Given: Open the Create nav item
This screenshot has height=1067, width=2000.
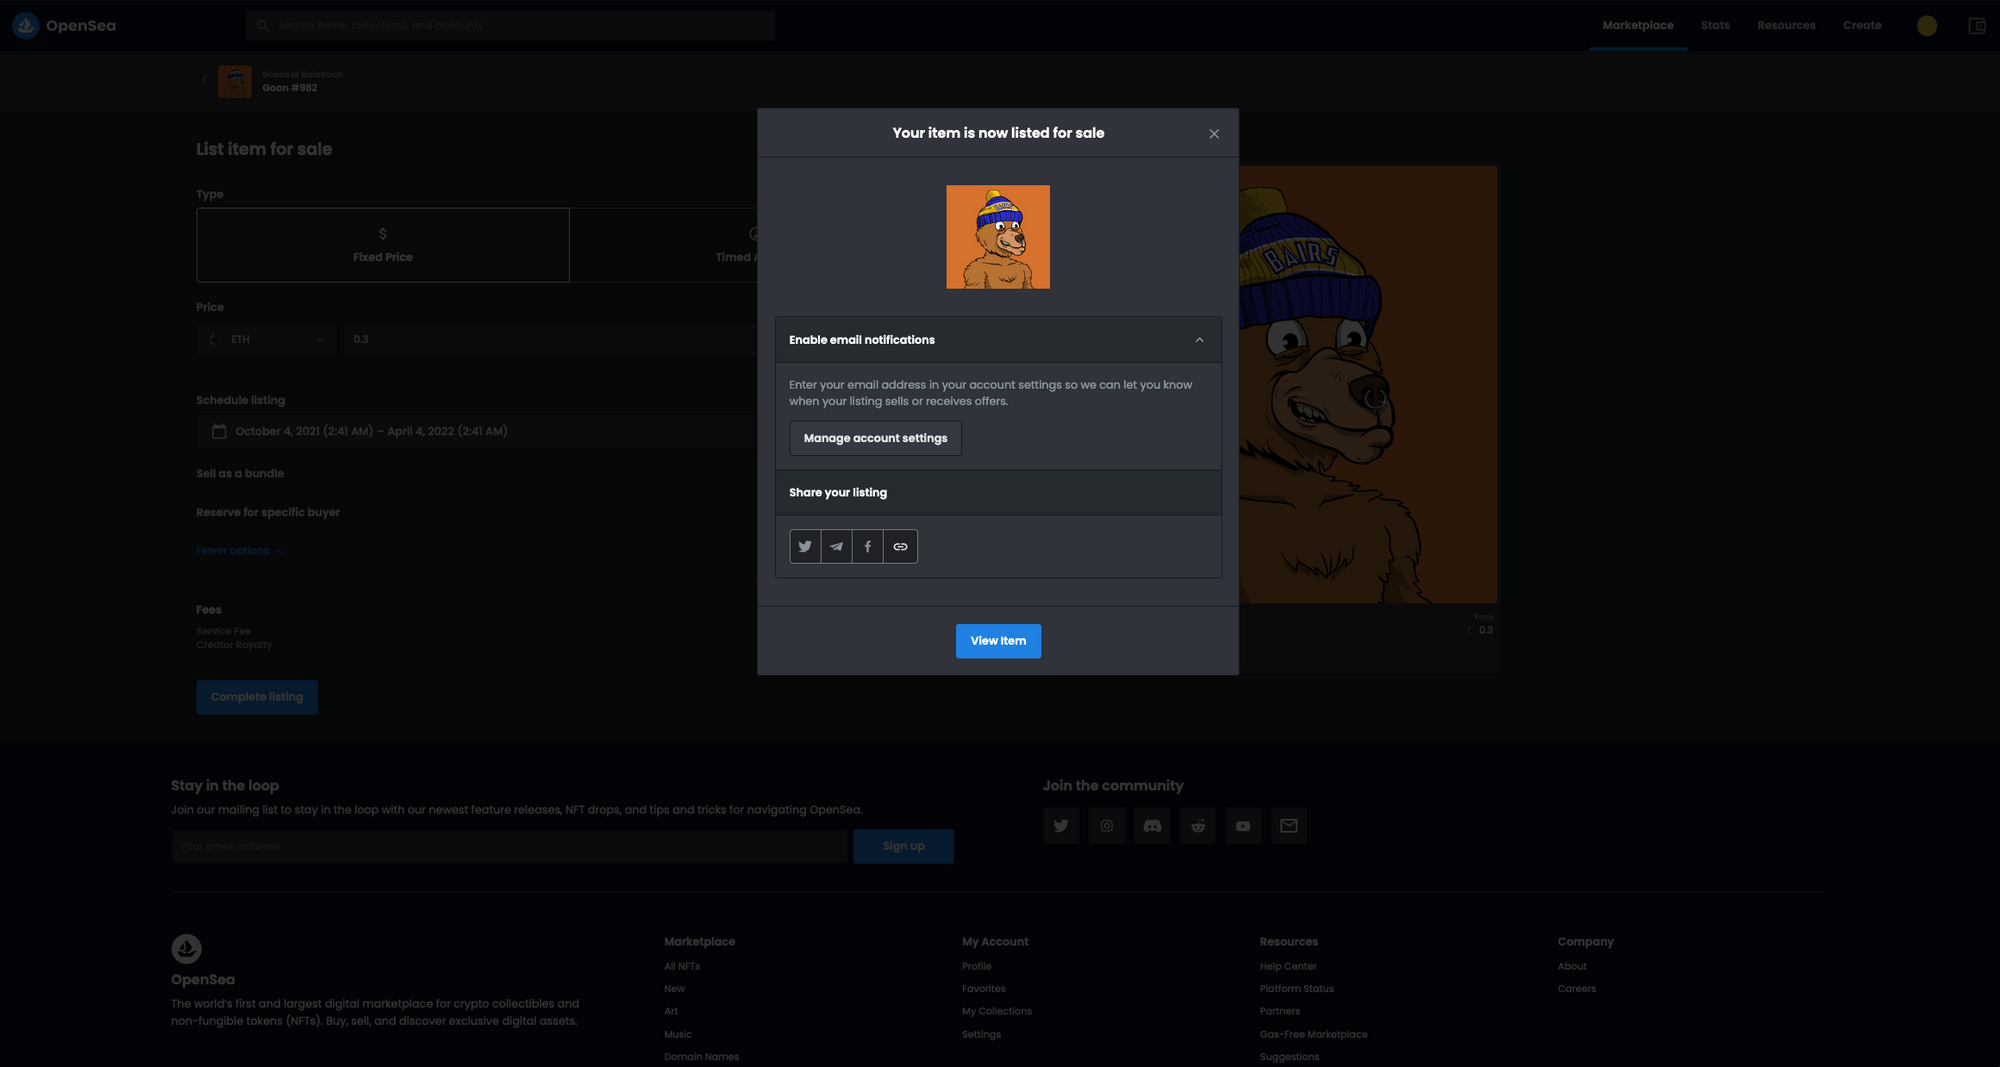Looking at the screenshot, I should [1862, 26].
